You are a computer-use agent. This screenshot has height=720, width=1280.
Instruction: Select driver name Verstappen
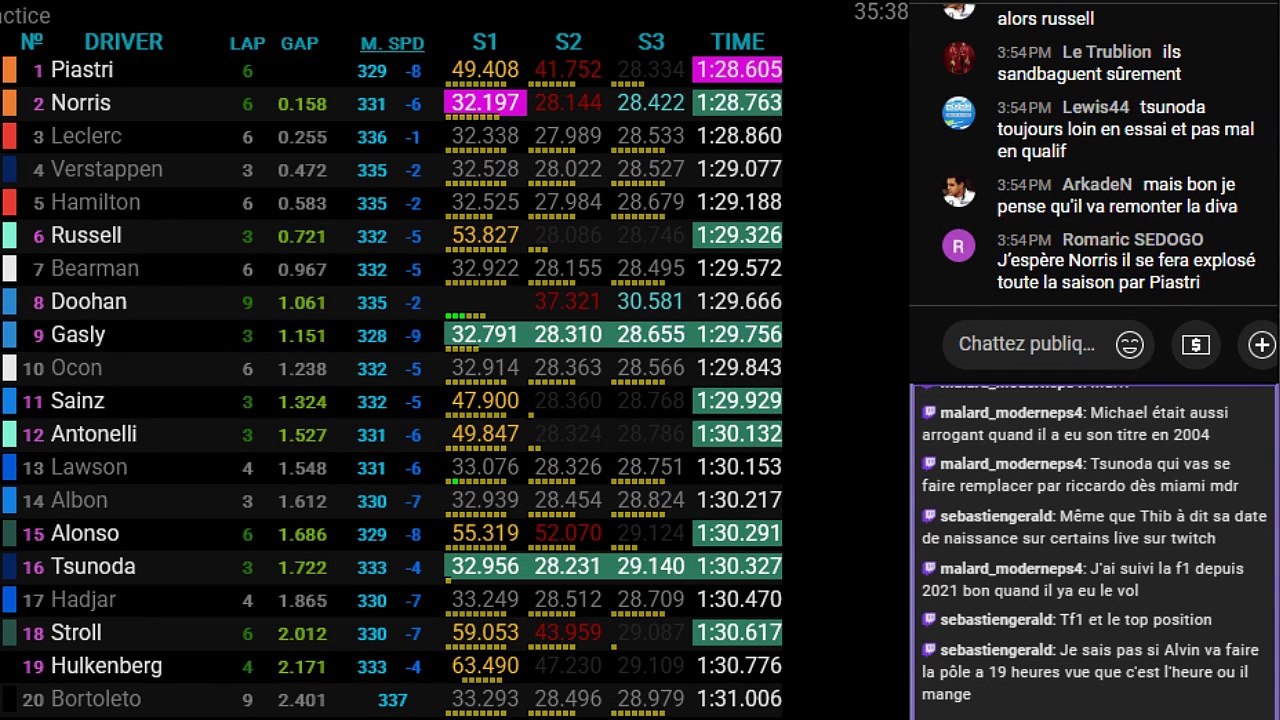(107, 169)
